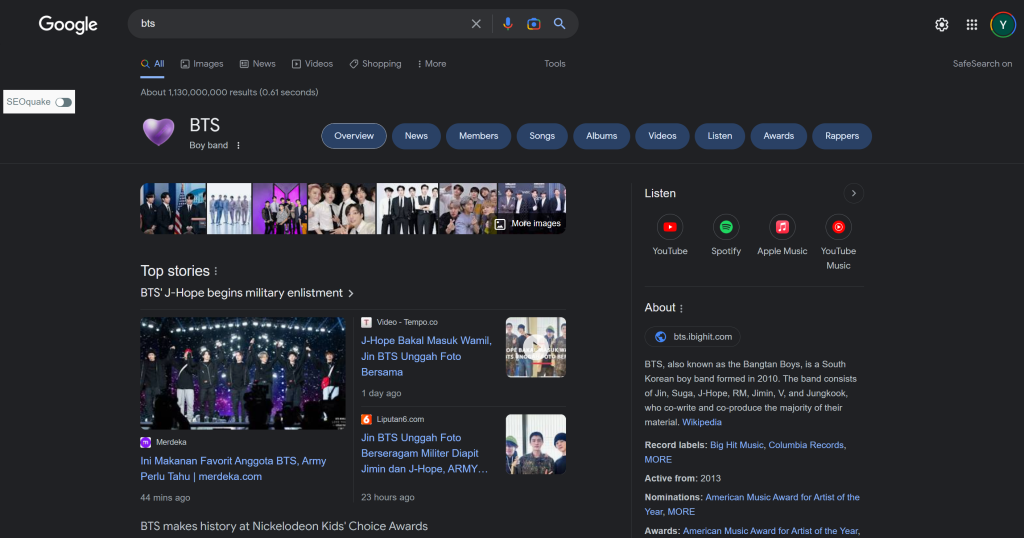Open the Google account avatar

(1002, 25)
